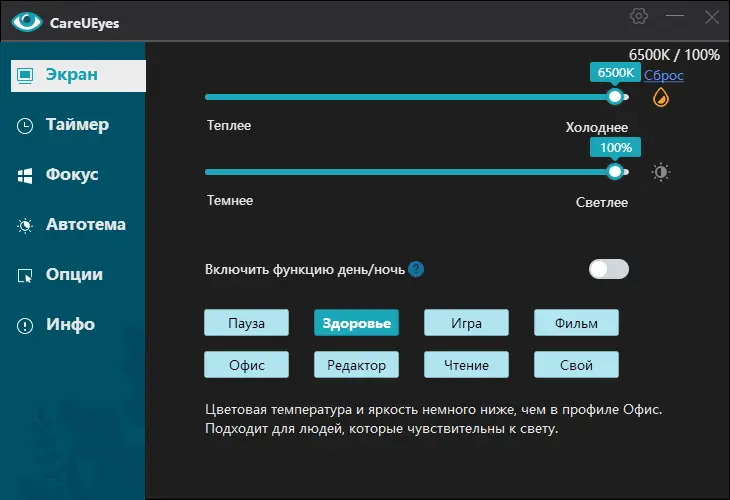Viewport: 730px width, 500px height.
Task: Select the Чтение preset
Action: click(466, 365)
